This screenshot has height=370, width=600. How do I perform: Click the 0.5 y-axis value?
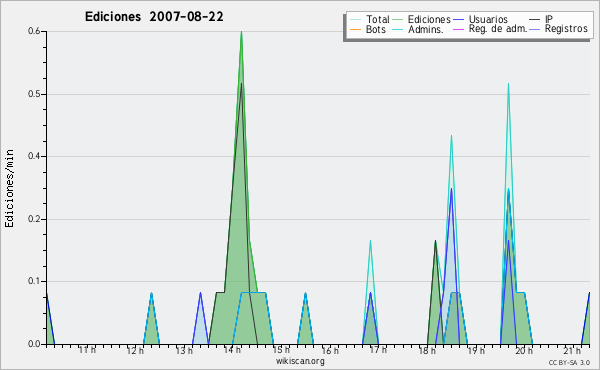[34, 94]
